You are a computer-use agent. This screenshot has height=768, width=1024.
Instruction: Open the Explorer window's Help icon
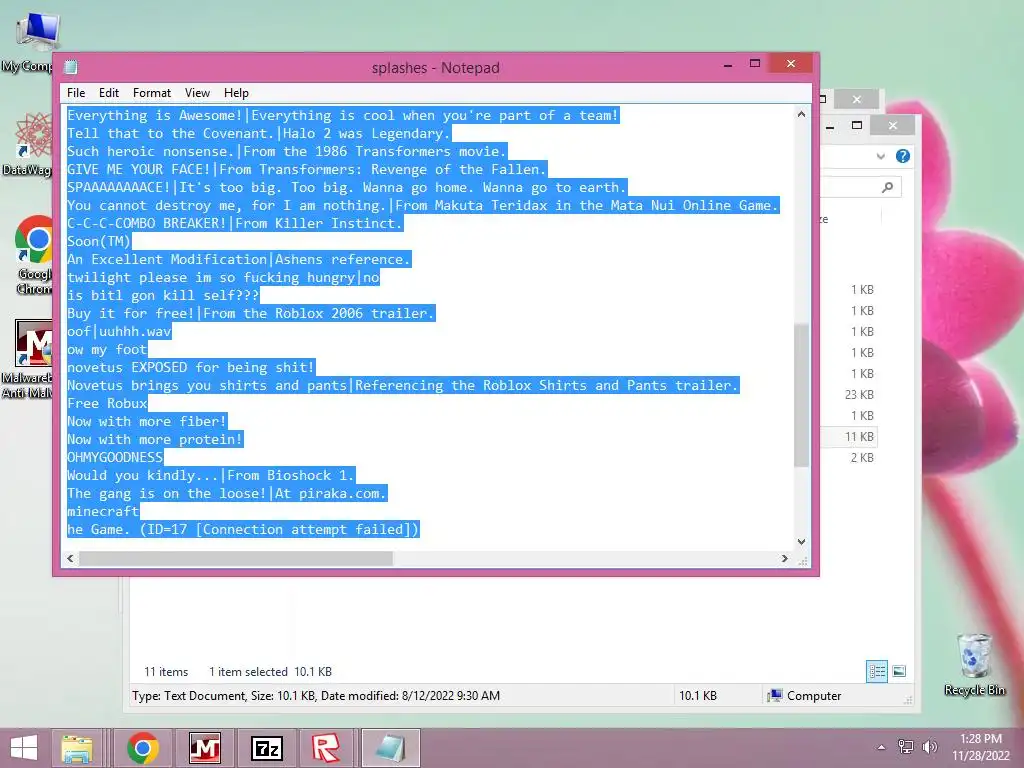(x=903, y=156)
